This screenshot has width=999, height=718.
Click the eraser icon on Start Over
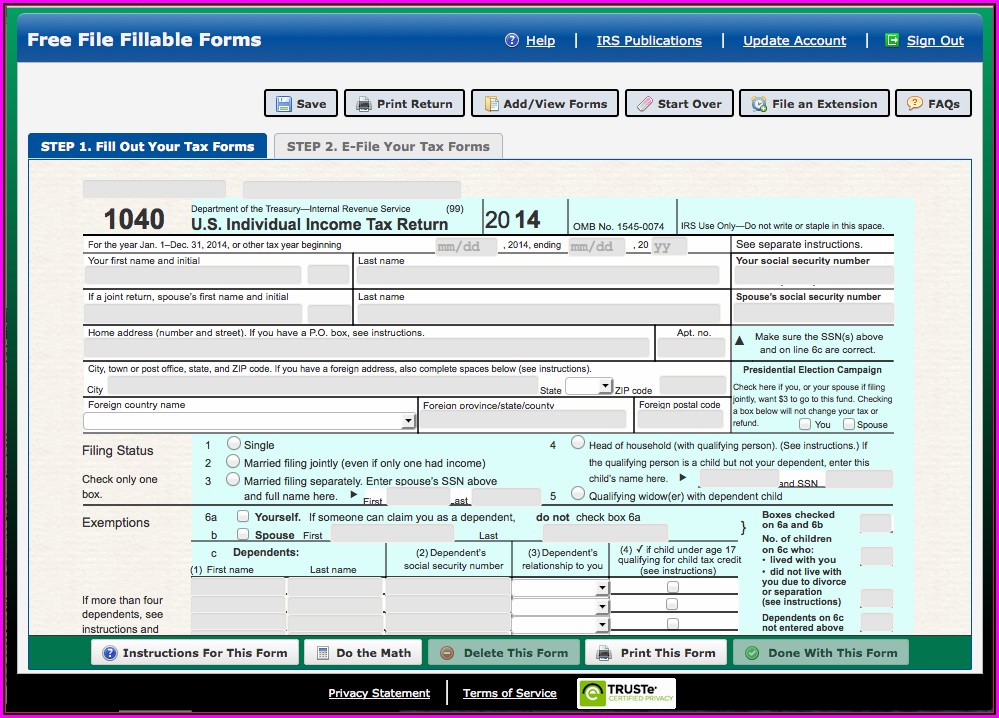click(x=645, y=104)
